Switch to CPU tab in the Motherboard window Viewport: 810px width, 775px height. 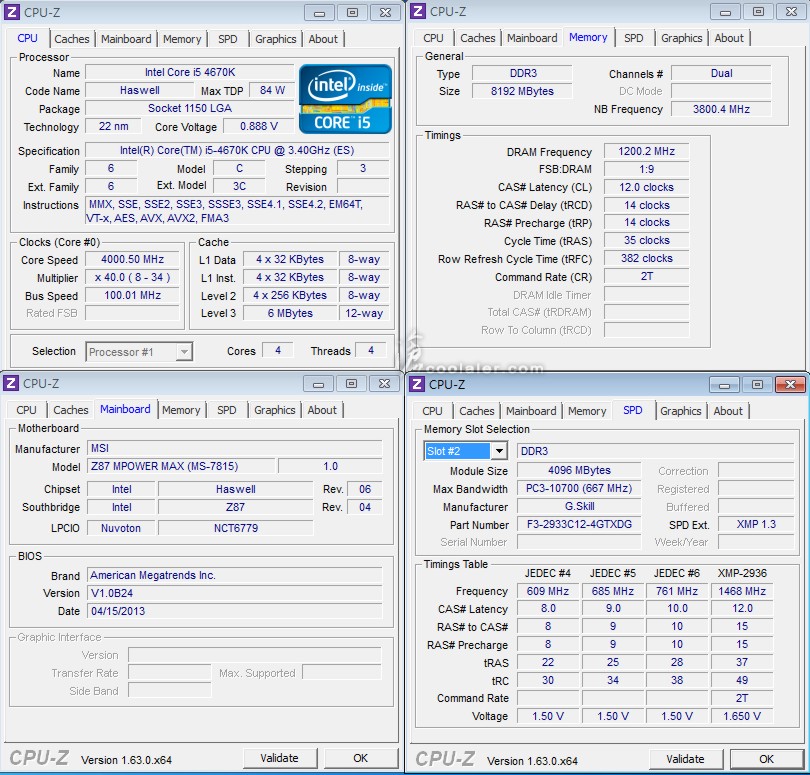(26, 410)
